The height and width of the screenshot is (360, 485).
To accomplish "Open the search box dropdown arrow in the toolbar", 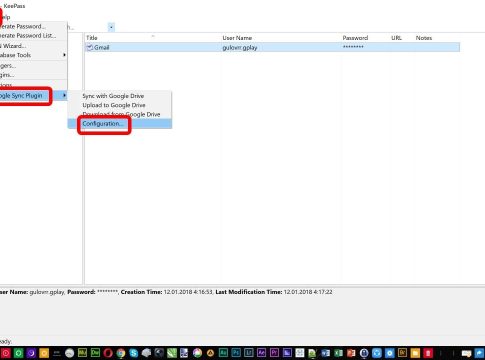I will [x=111, y=27].
